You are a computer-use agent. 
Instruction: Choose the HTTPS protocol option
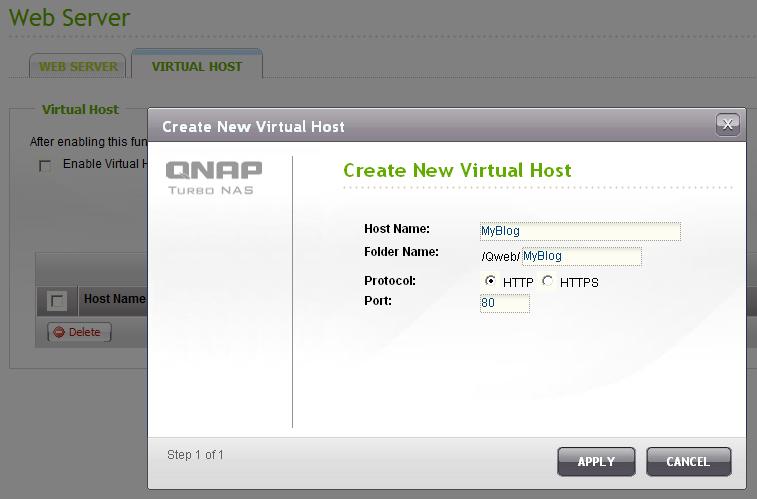pyautogui.click(x=547, y=282)
